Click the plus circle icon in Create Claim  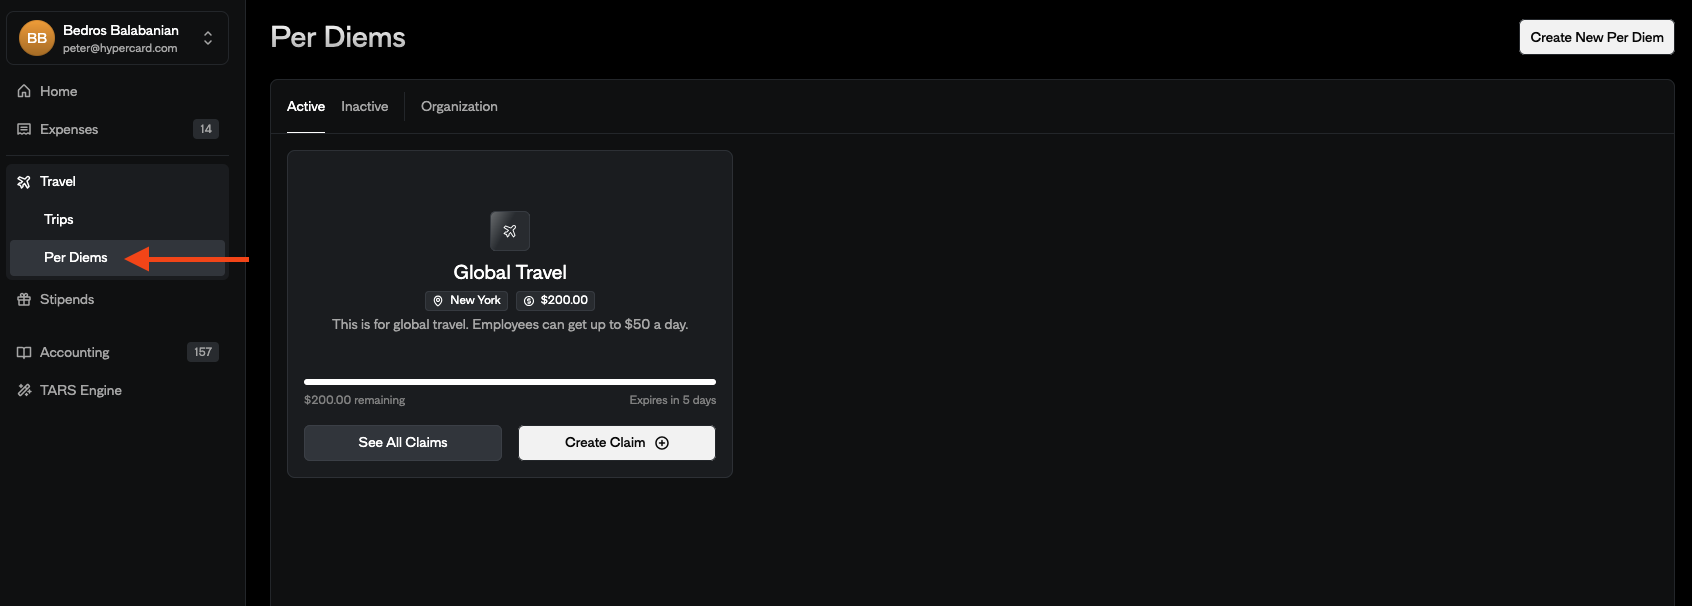click(662, 443)
